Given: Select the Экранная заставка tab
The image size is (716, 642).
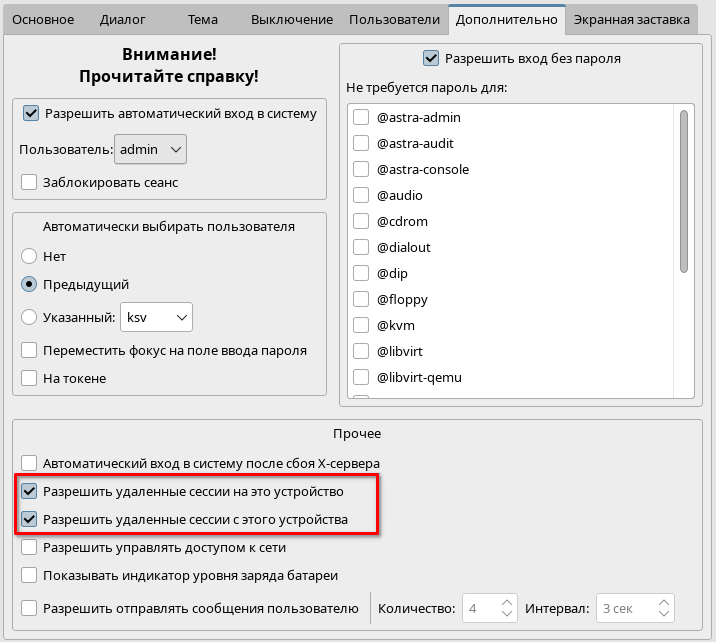Looking at the screenshot, I should tap(631, 19).
